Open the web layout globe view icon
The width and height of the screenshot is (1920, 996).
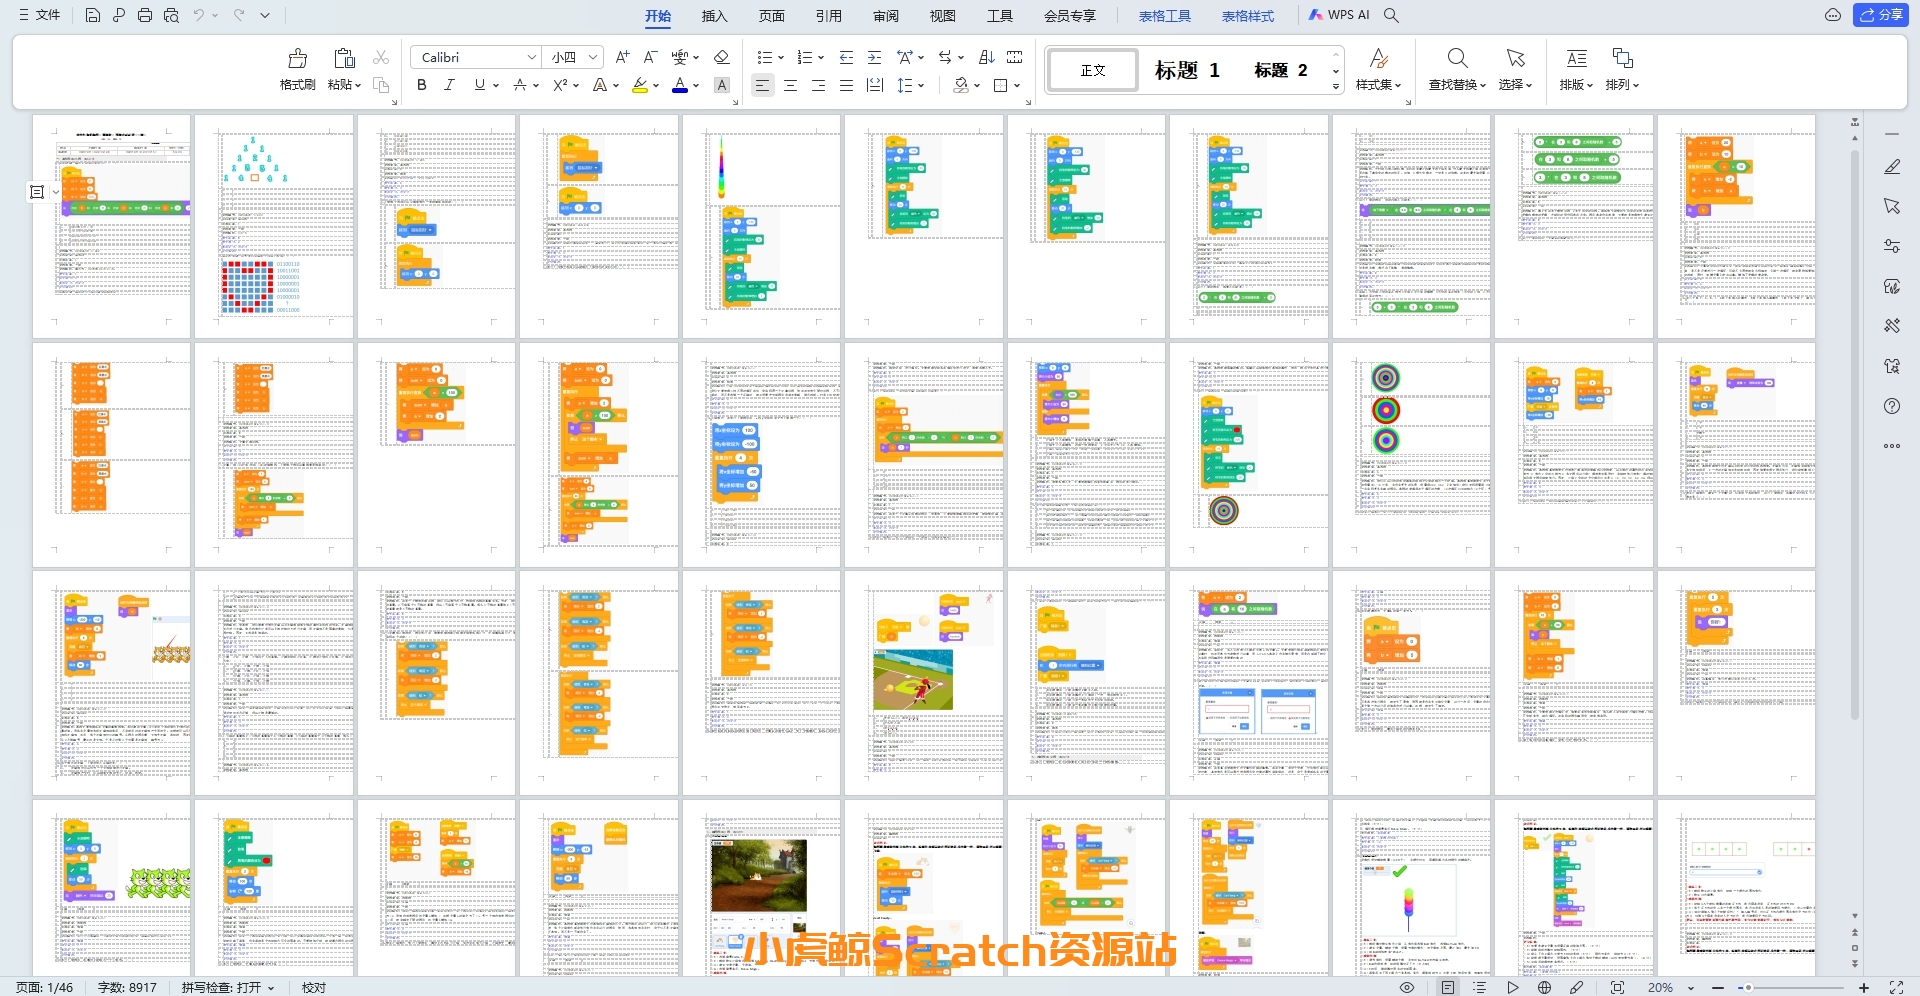coord(1544,987)
